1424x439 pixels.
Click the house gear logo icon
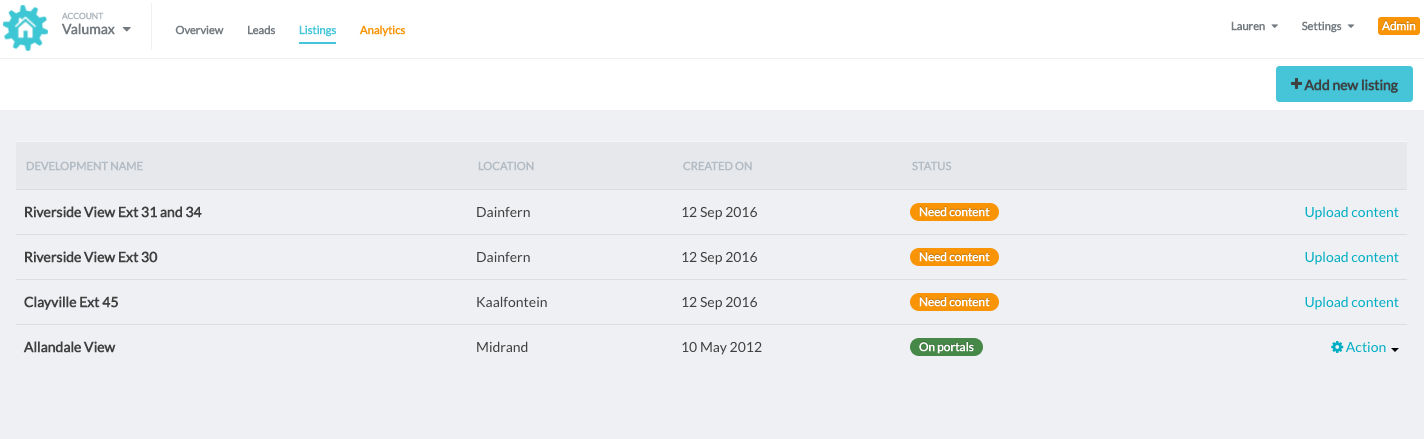point(26,27)
